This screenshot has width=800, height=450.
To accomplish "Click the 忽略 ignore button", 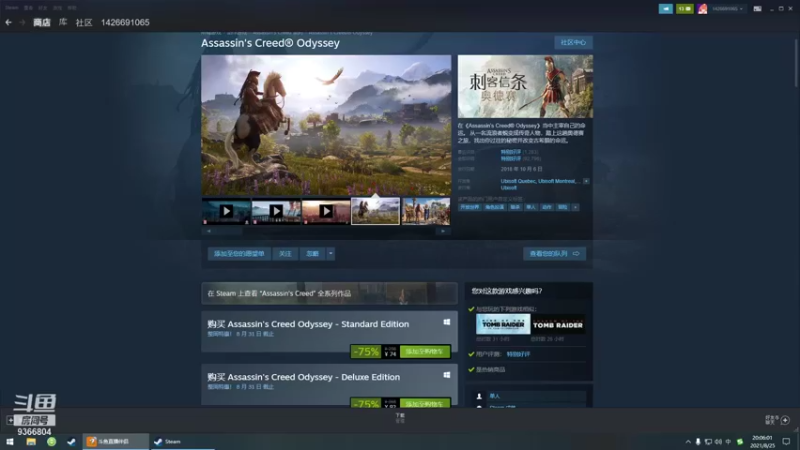I will (x=312, y=254).
